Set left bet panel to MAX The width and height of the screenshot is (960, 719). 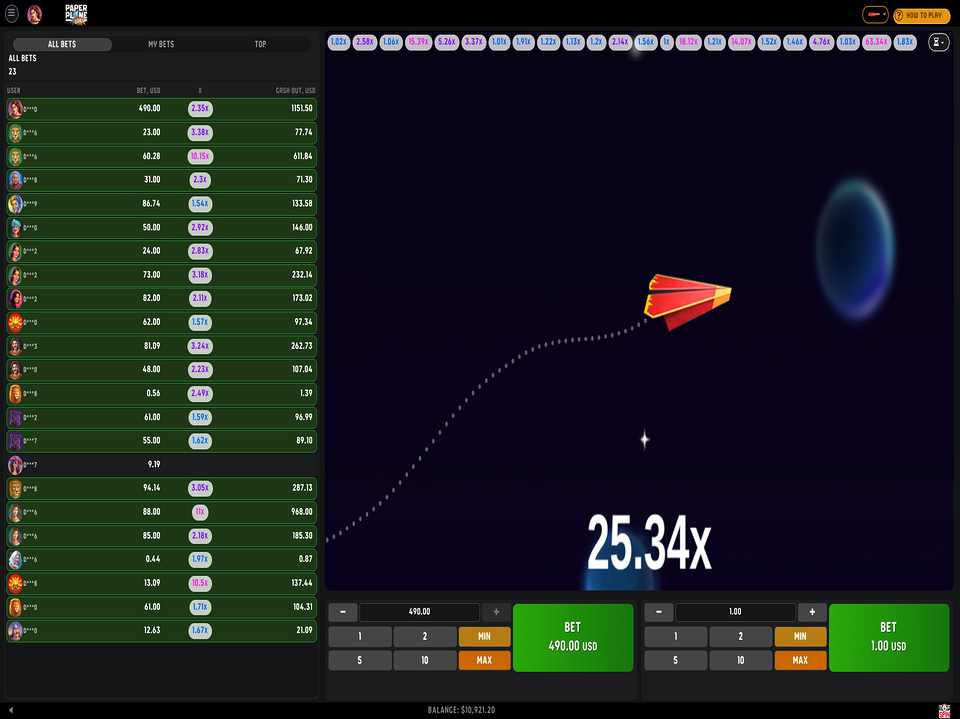click(484, 660)
